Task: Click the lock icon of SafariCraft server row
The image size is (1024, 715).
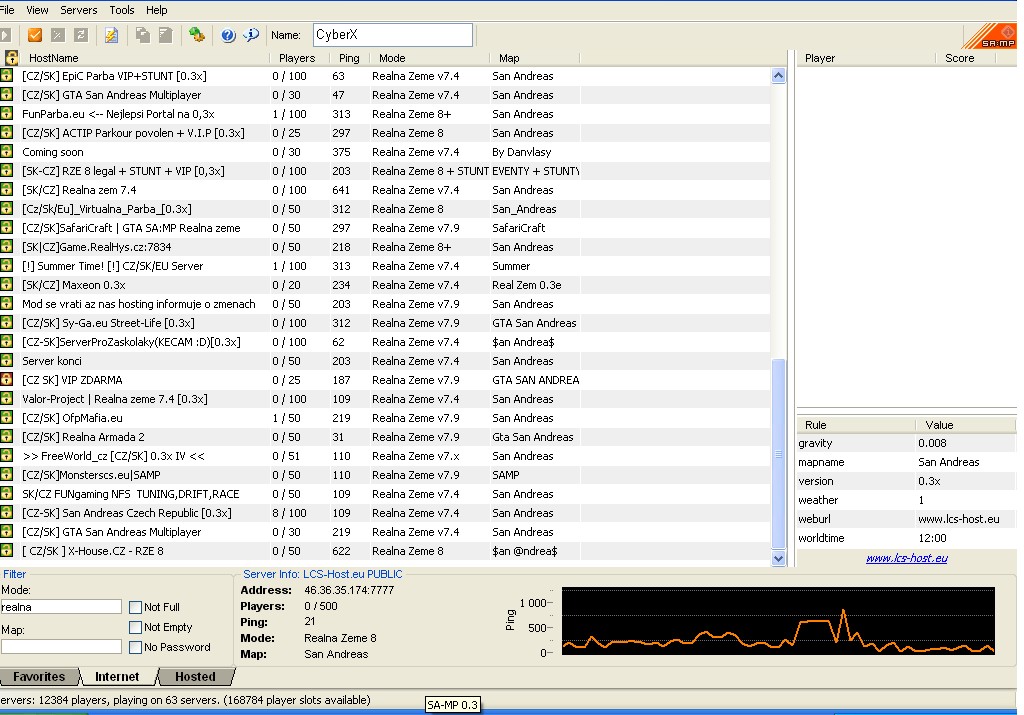Action: pyautogui.click(x=7, y=228)
